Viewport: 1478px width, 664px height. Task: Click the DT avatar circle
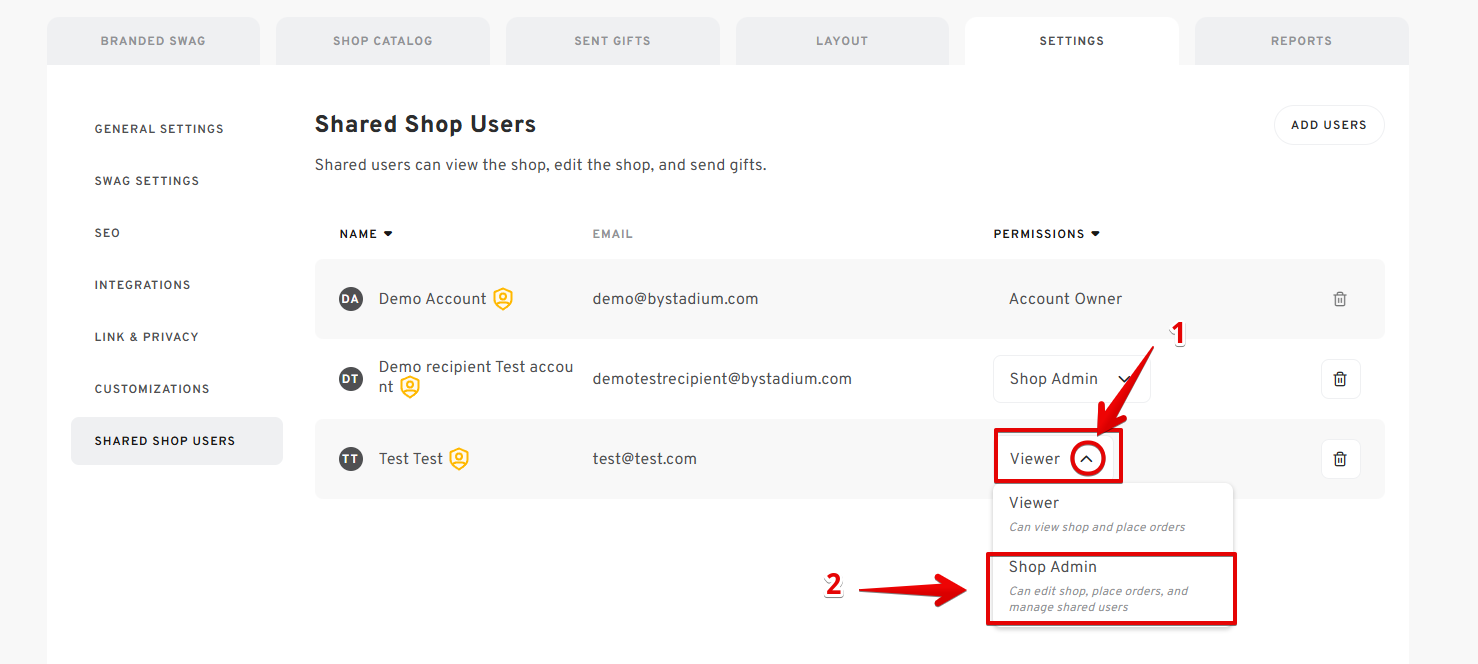click(350, 379)
